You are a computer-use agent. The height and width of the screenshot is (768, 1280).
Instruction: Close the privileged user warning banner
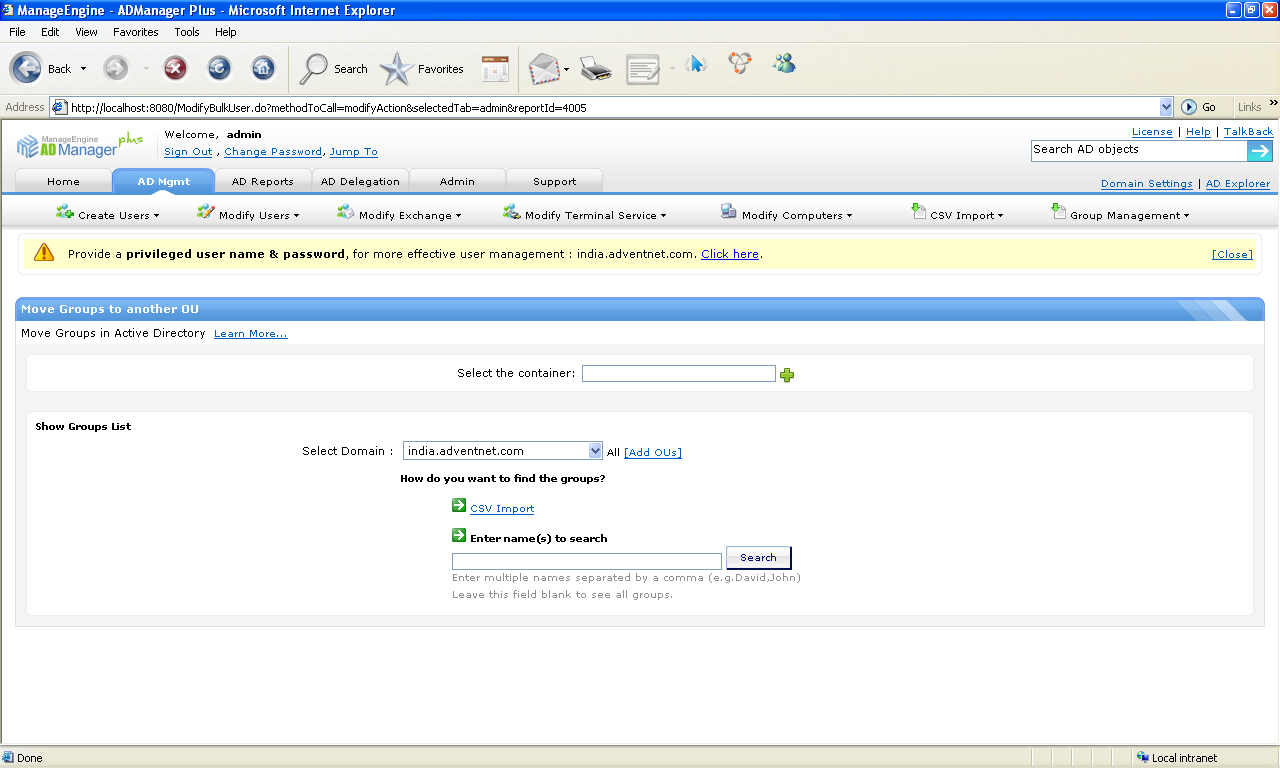click(1231, 254)
